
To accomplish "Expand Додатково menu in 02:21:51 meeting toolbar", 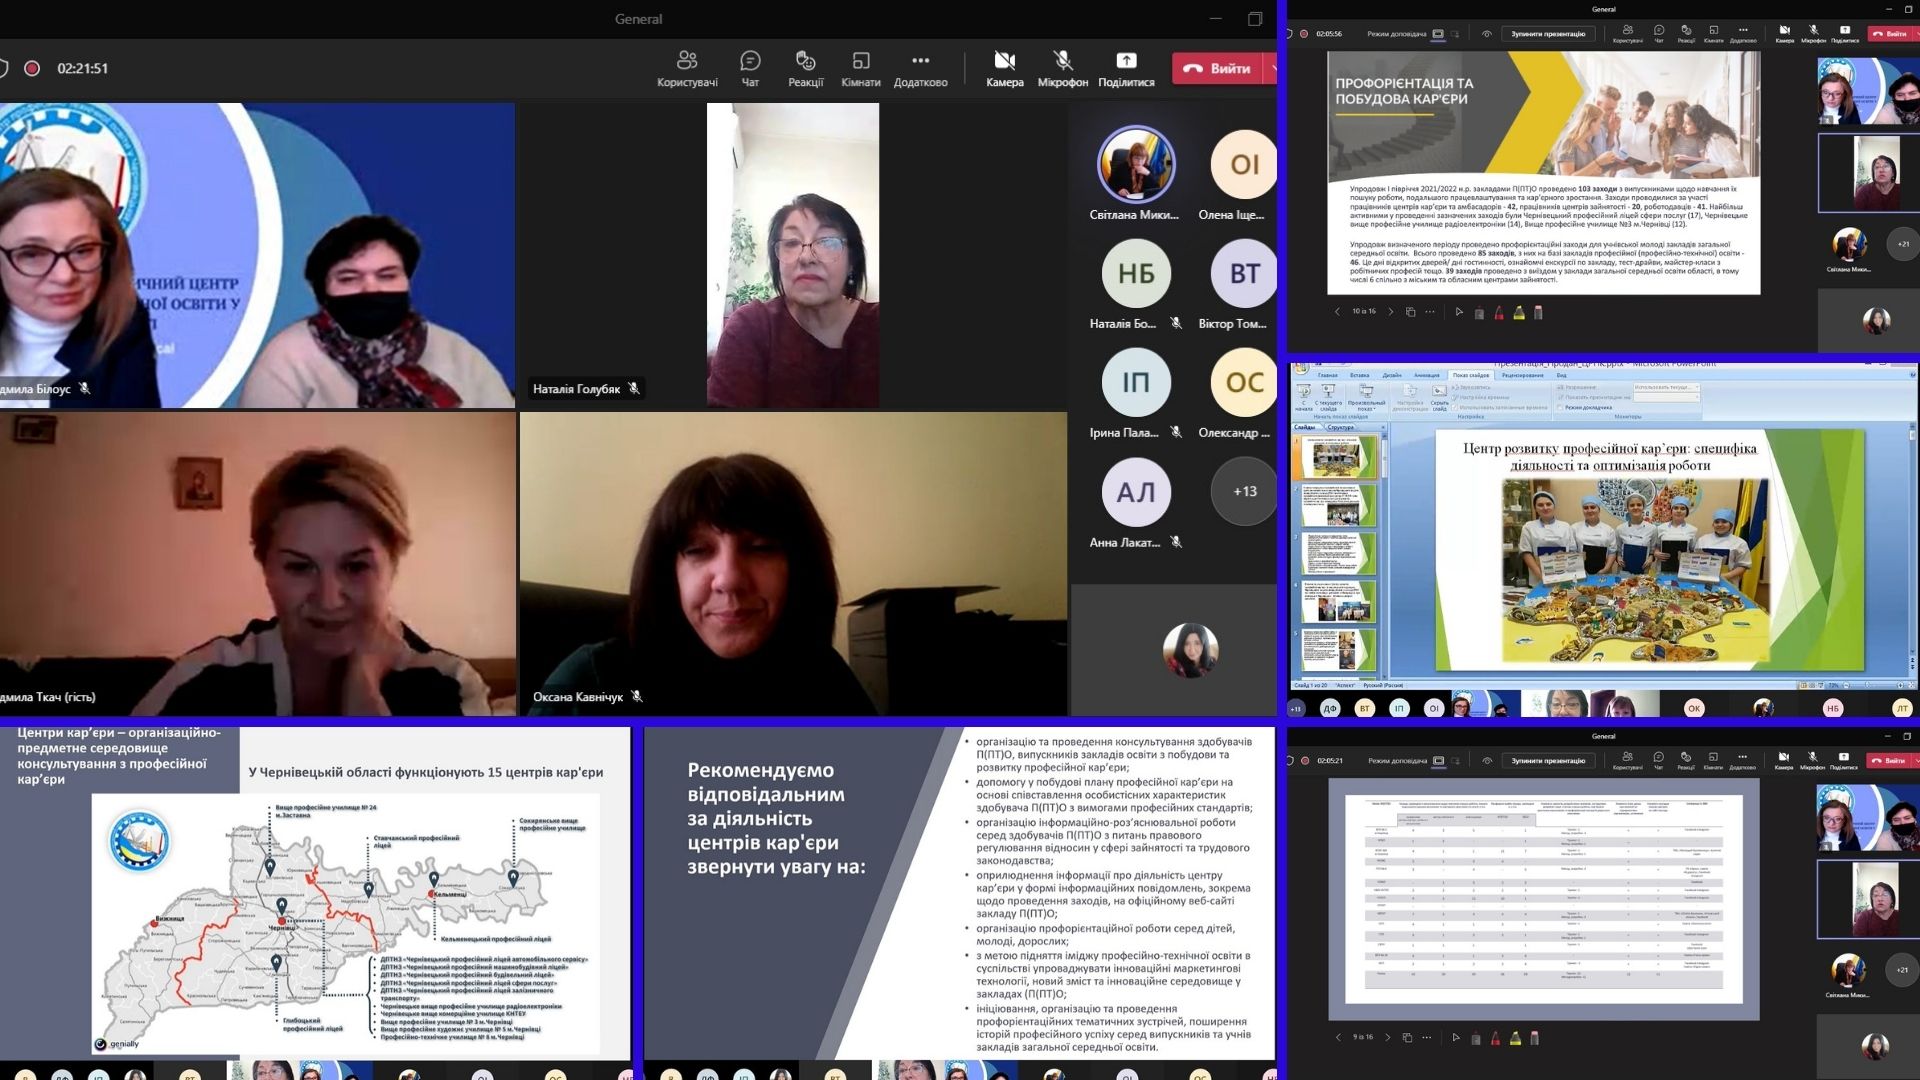I will click(920, 62).
